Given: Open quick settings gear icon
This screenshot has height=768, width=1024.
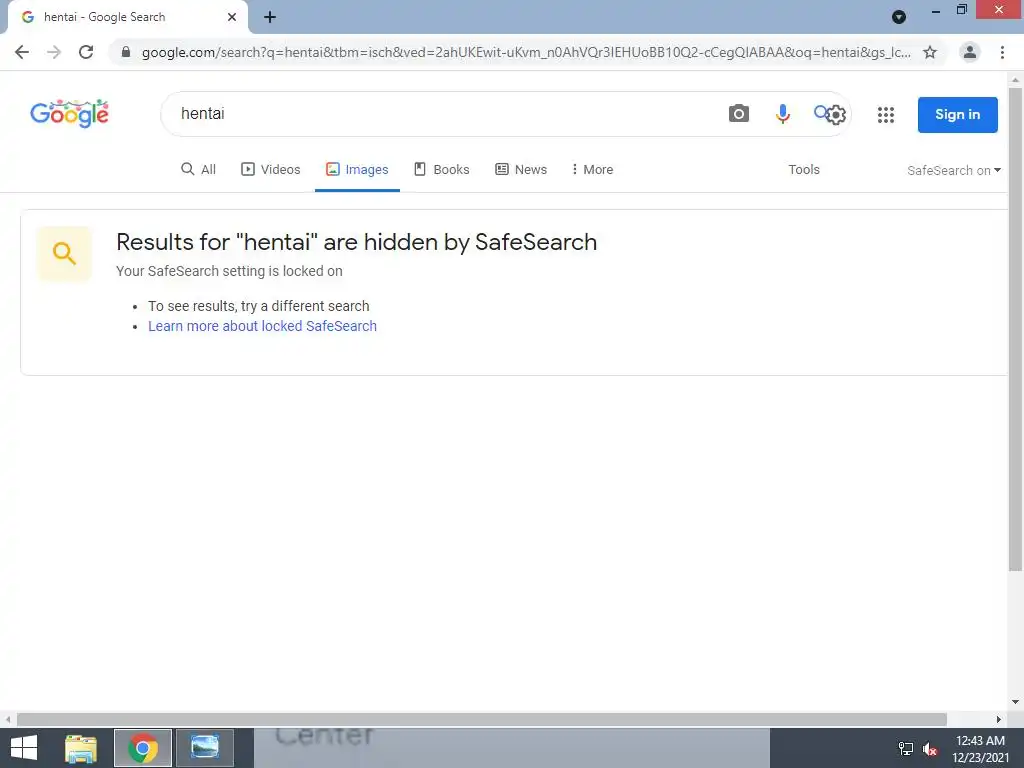Looking at the screenshot, I should [835, 115].
